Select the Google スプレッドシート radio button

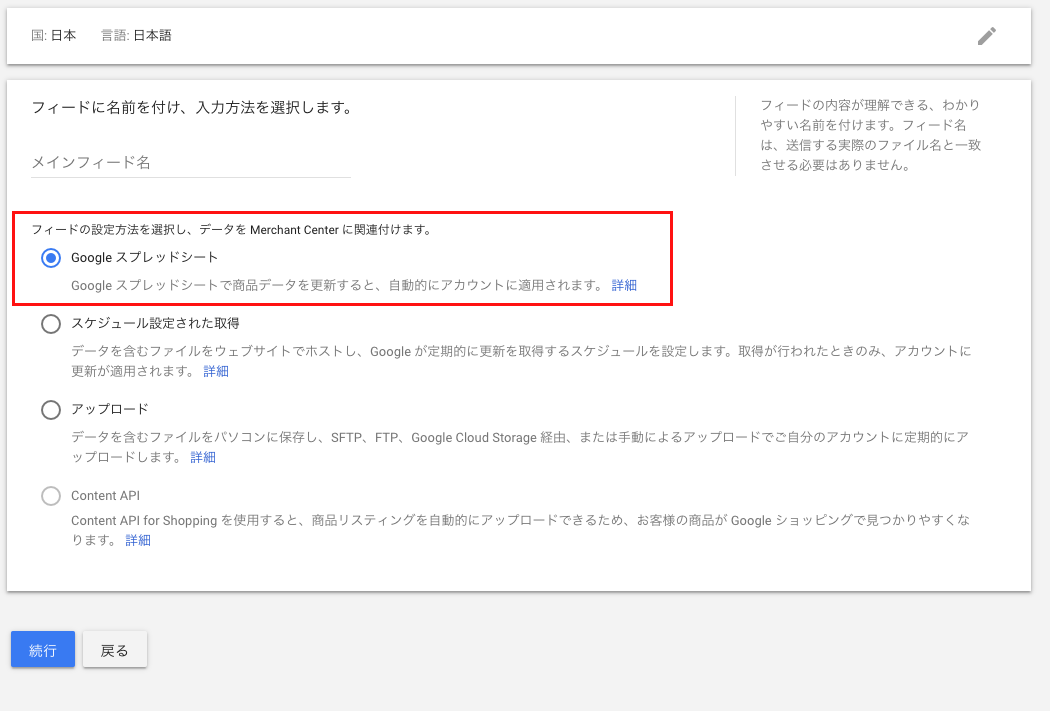click(50, 258)
